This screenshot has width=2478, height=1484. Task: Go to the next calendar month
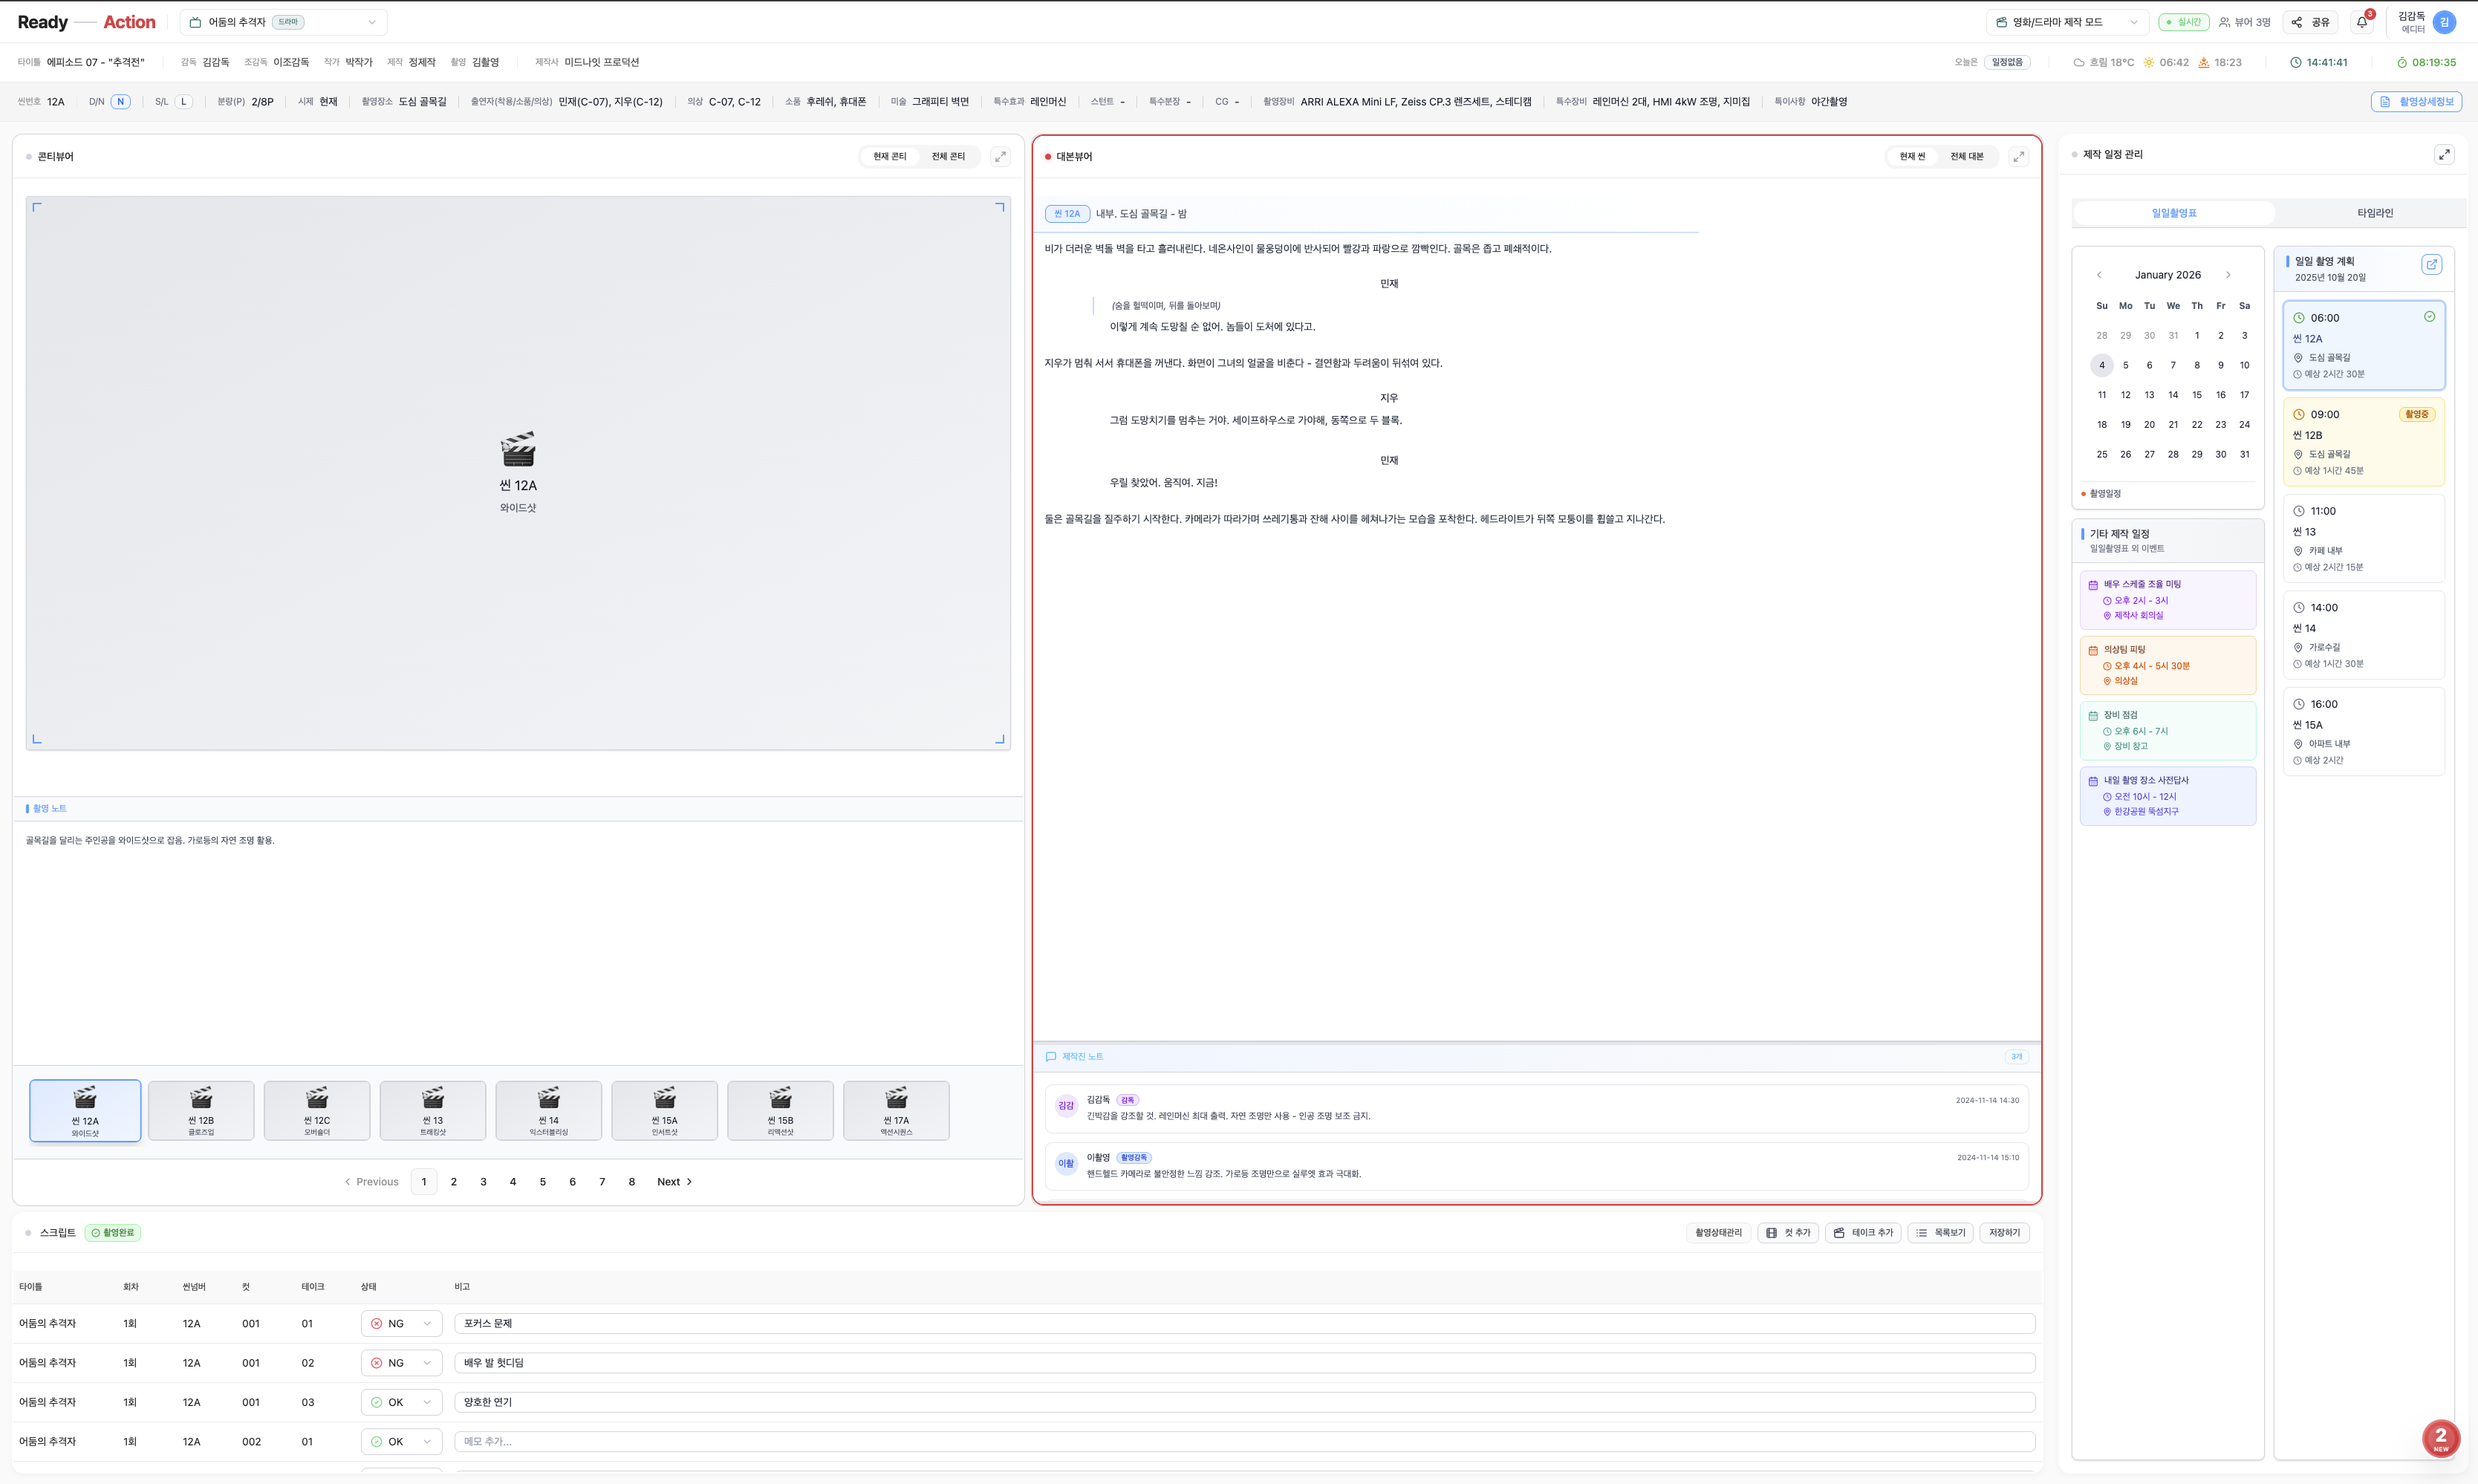tap(2228, 275)
